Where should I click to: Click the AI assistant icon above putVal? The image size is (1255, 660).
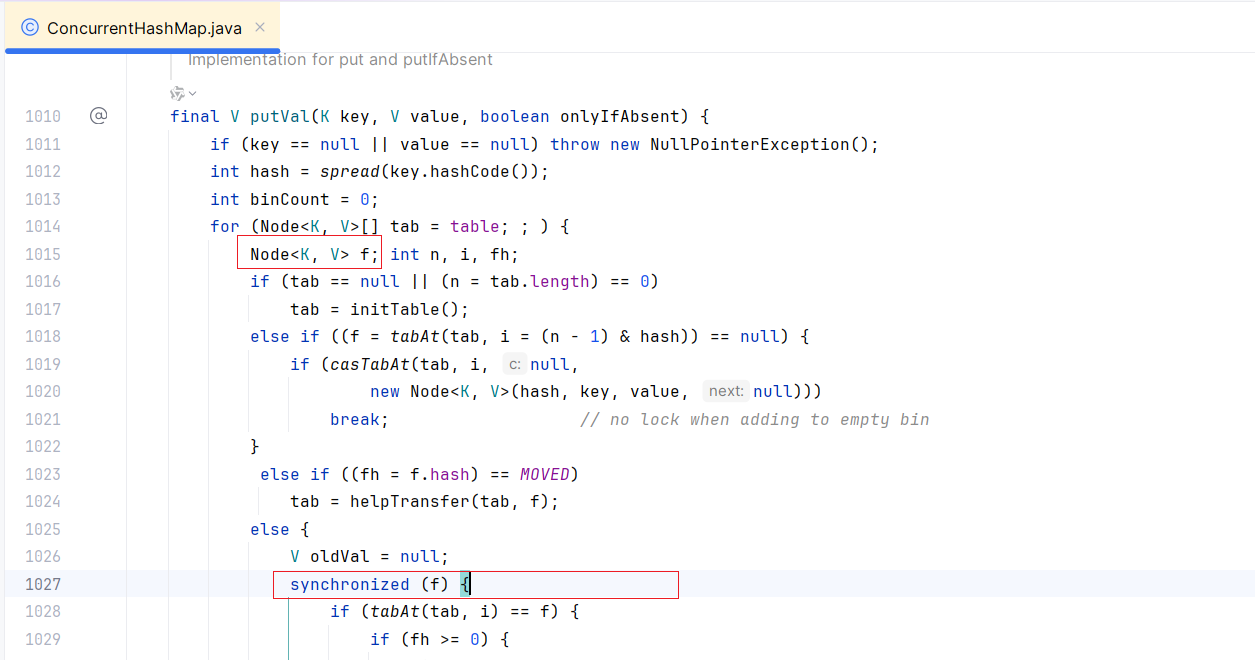click(x=177, y=93)
